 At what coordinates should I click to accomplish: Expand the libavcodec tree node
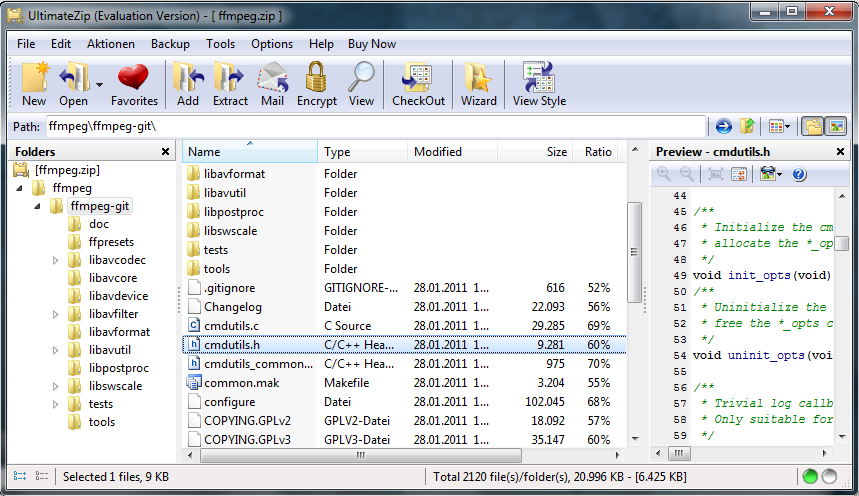(x=55, y=260)
